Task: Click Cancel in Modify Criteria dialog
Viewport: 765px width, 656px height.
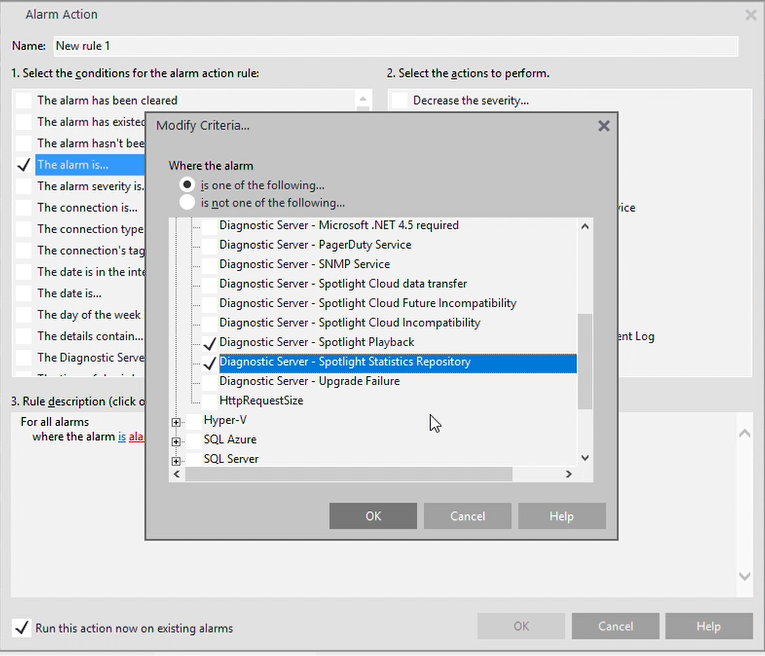Action: [x=467, y=516]
